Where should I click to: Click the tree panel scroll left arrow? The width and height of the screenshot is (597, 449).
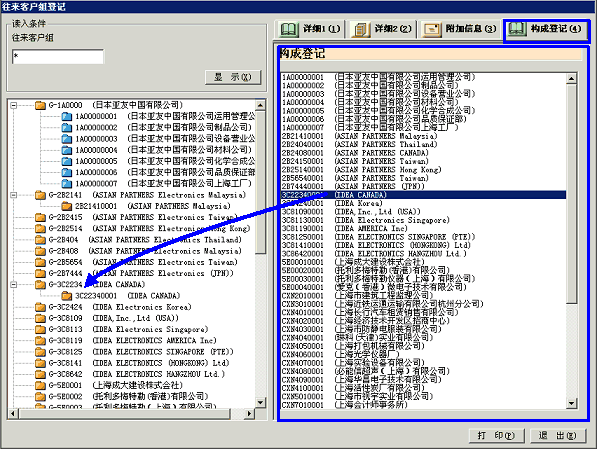13,414
